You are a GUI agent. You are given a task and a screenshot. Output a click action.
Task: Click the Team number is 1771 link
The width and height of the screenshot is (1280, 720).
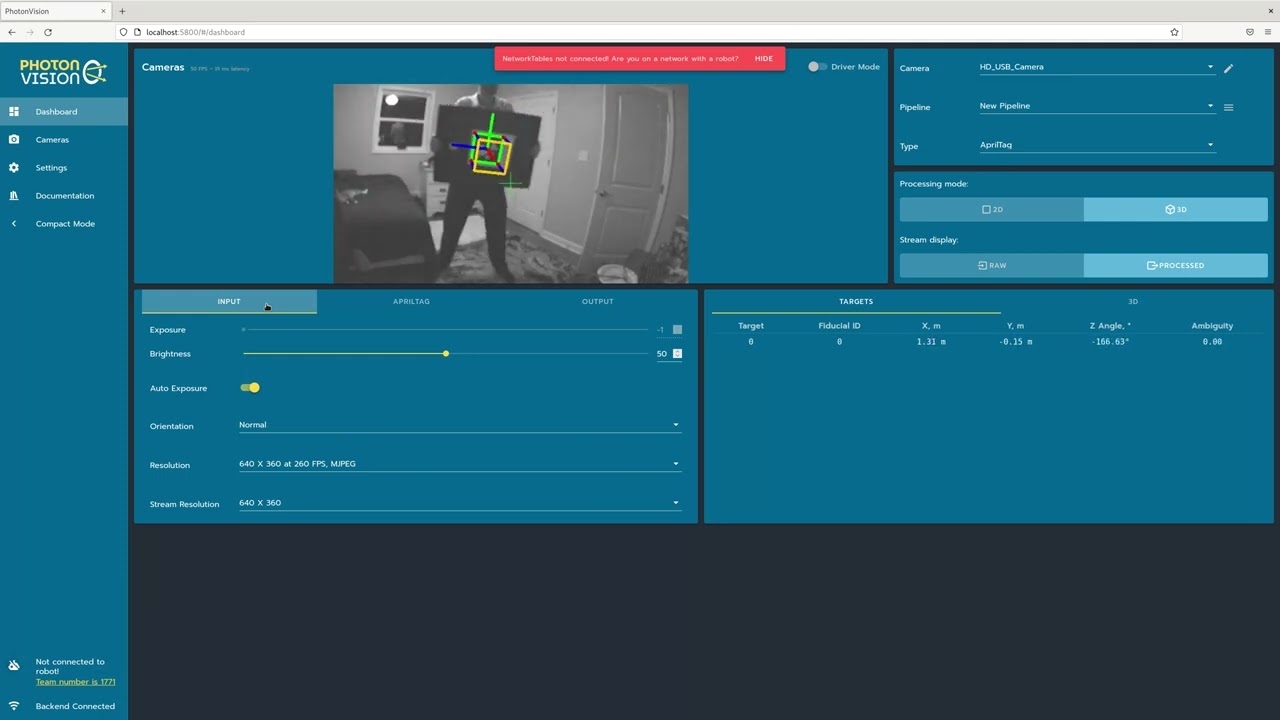tap(75, 682)
